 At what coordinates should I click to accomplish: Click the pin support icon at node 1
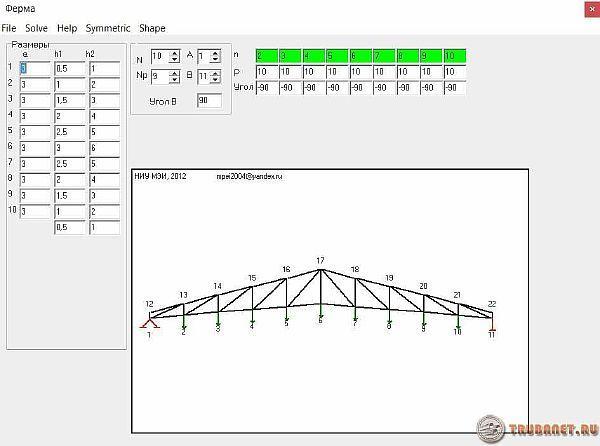149,323
